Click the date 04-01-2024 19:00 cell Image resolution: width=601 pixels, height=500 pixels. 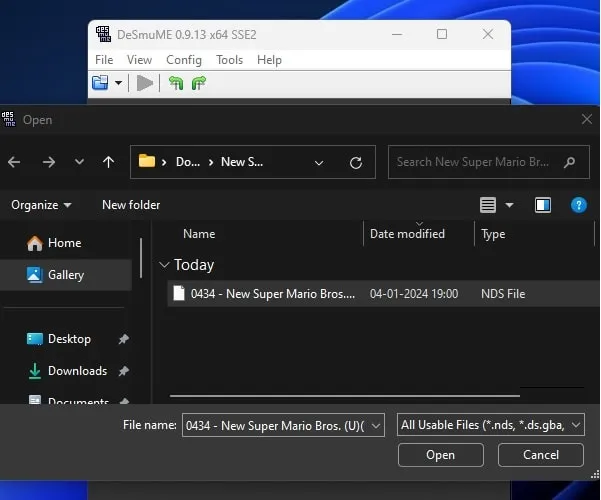click(414, 294)
